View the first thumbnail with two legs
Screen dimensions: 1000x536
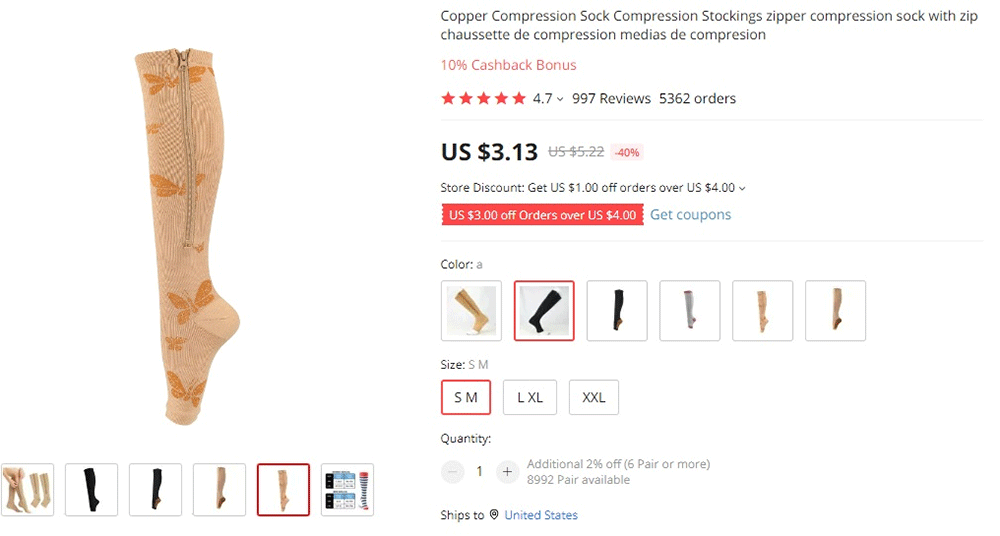[27, 490]
